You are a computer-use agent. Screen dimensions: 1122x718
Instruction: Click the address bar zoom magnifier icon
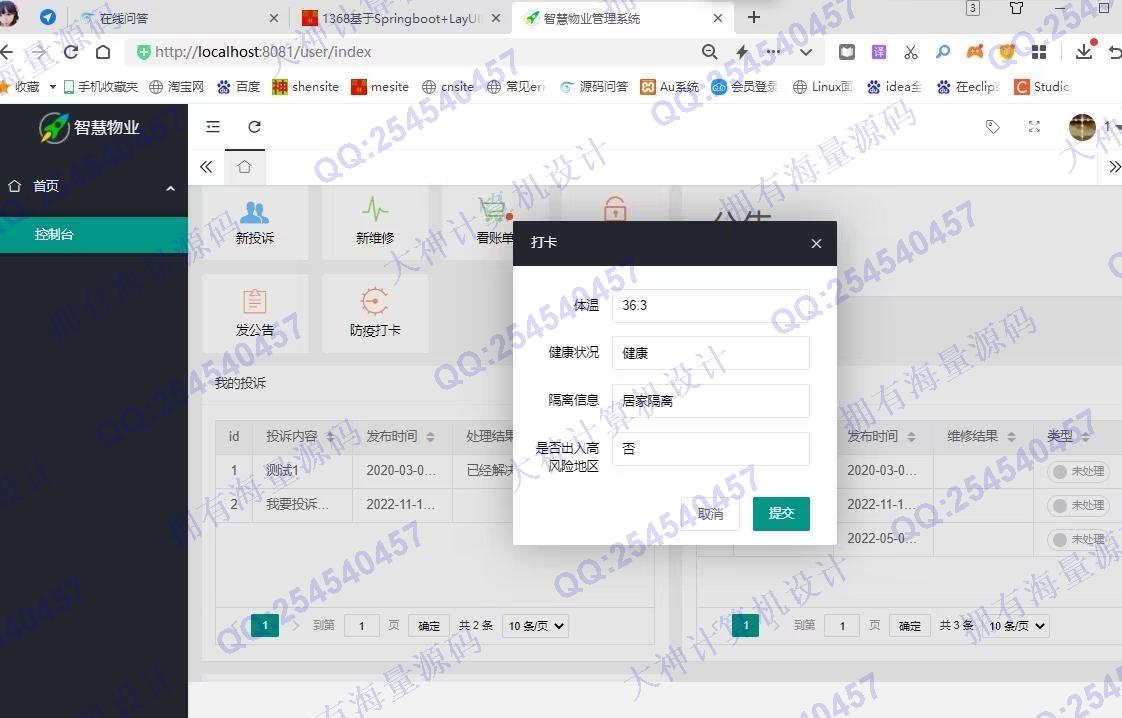coord(709,52)
